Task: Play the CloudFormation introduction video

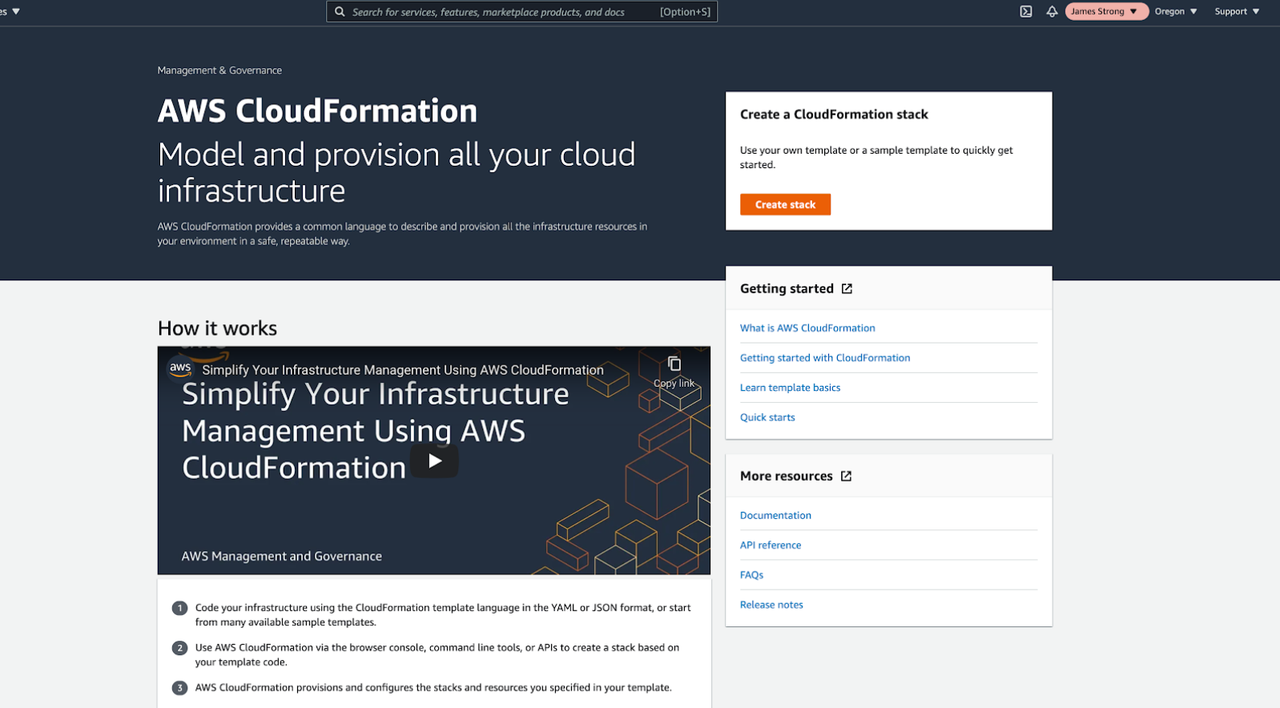Action: [x=434, y=461]
